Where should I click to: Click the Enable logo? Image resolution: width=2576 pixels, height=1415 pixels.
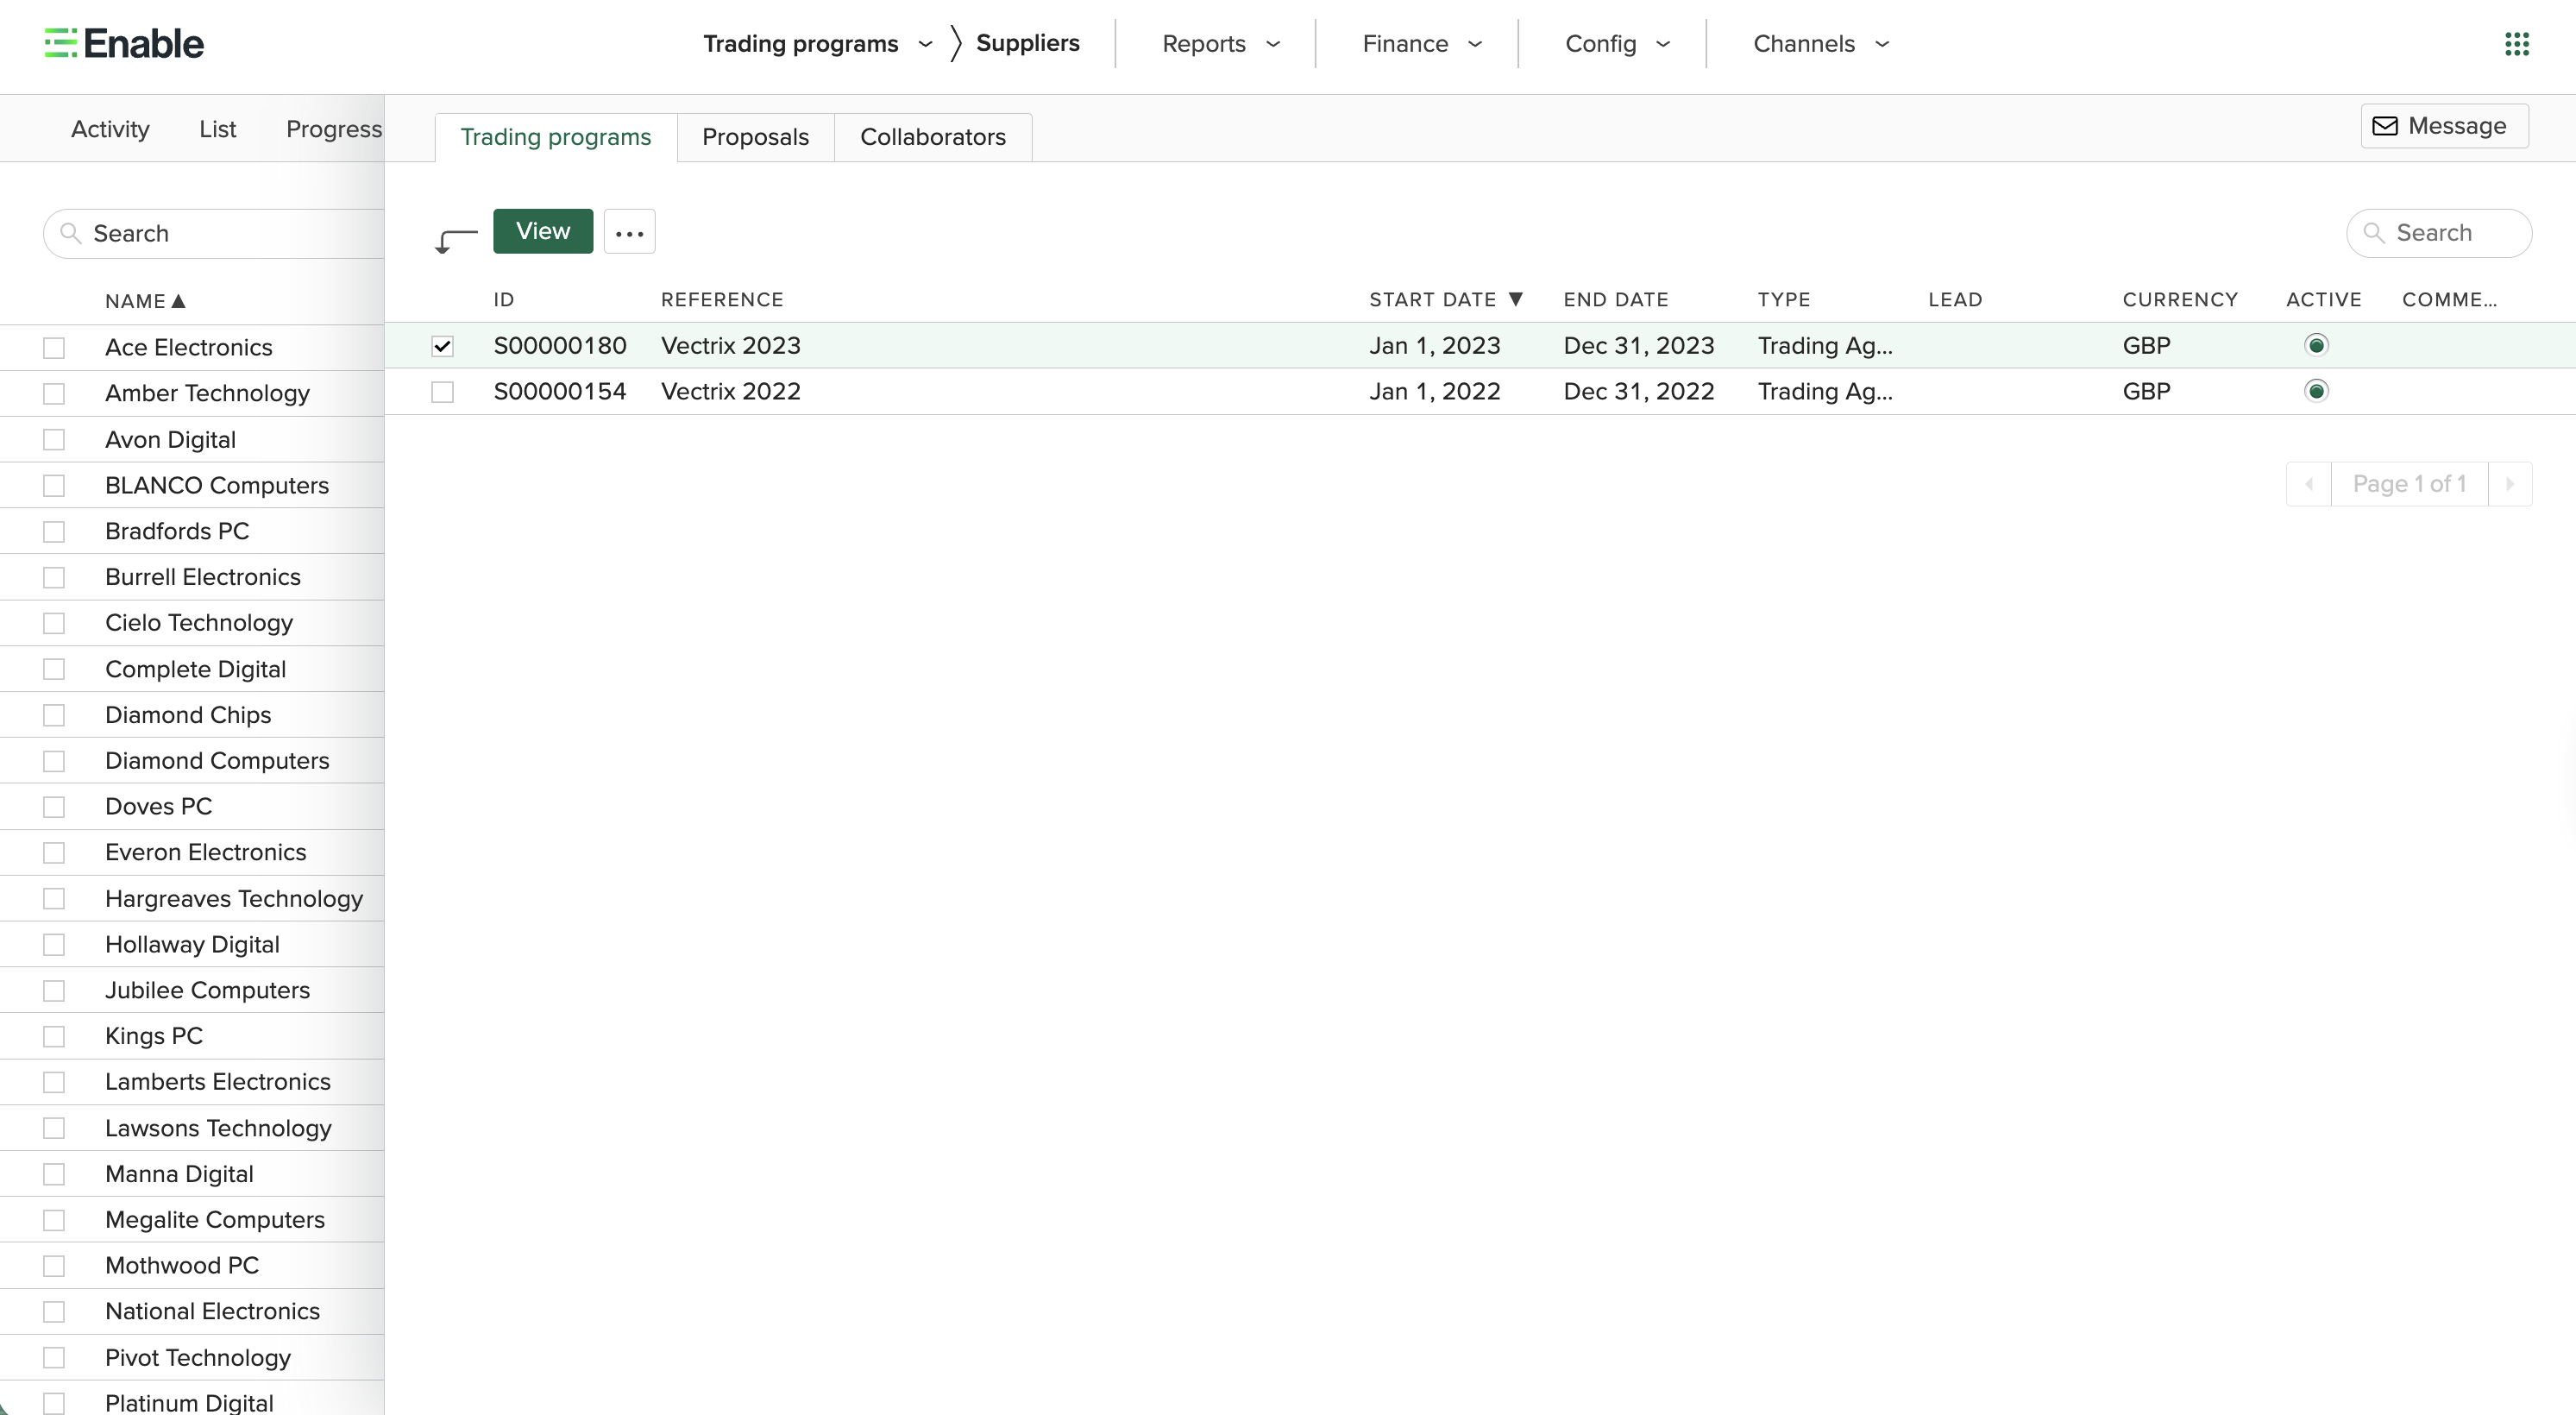click(124, 44)
